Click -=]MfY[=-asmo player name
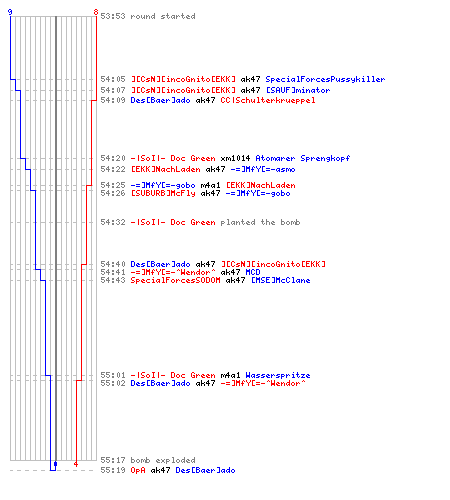450x500 pixels. (263, 169)
